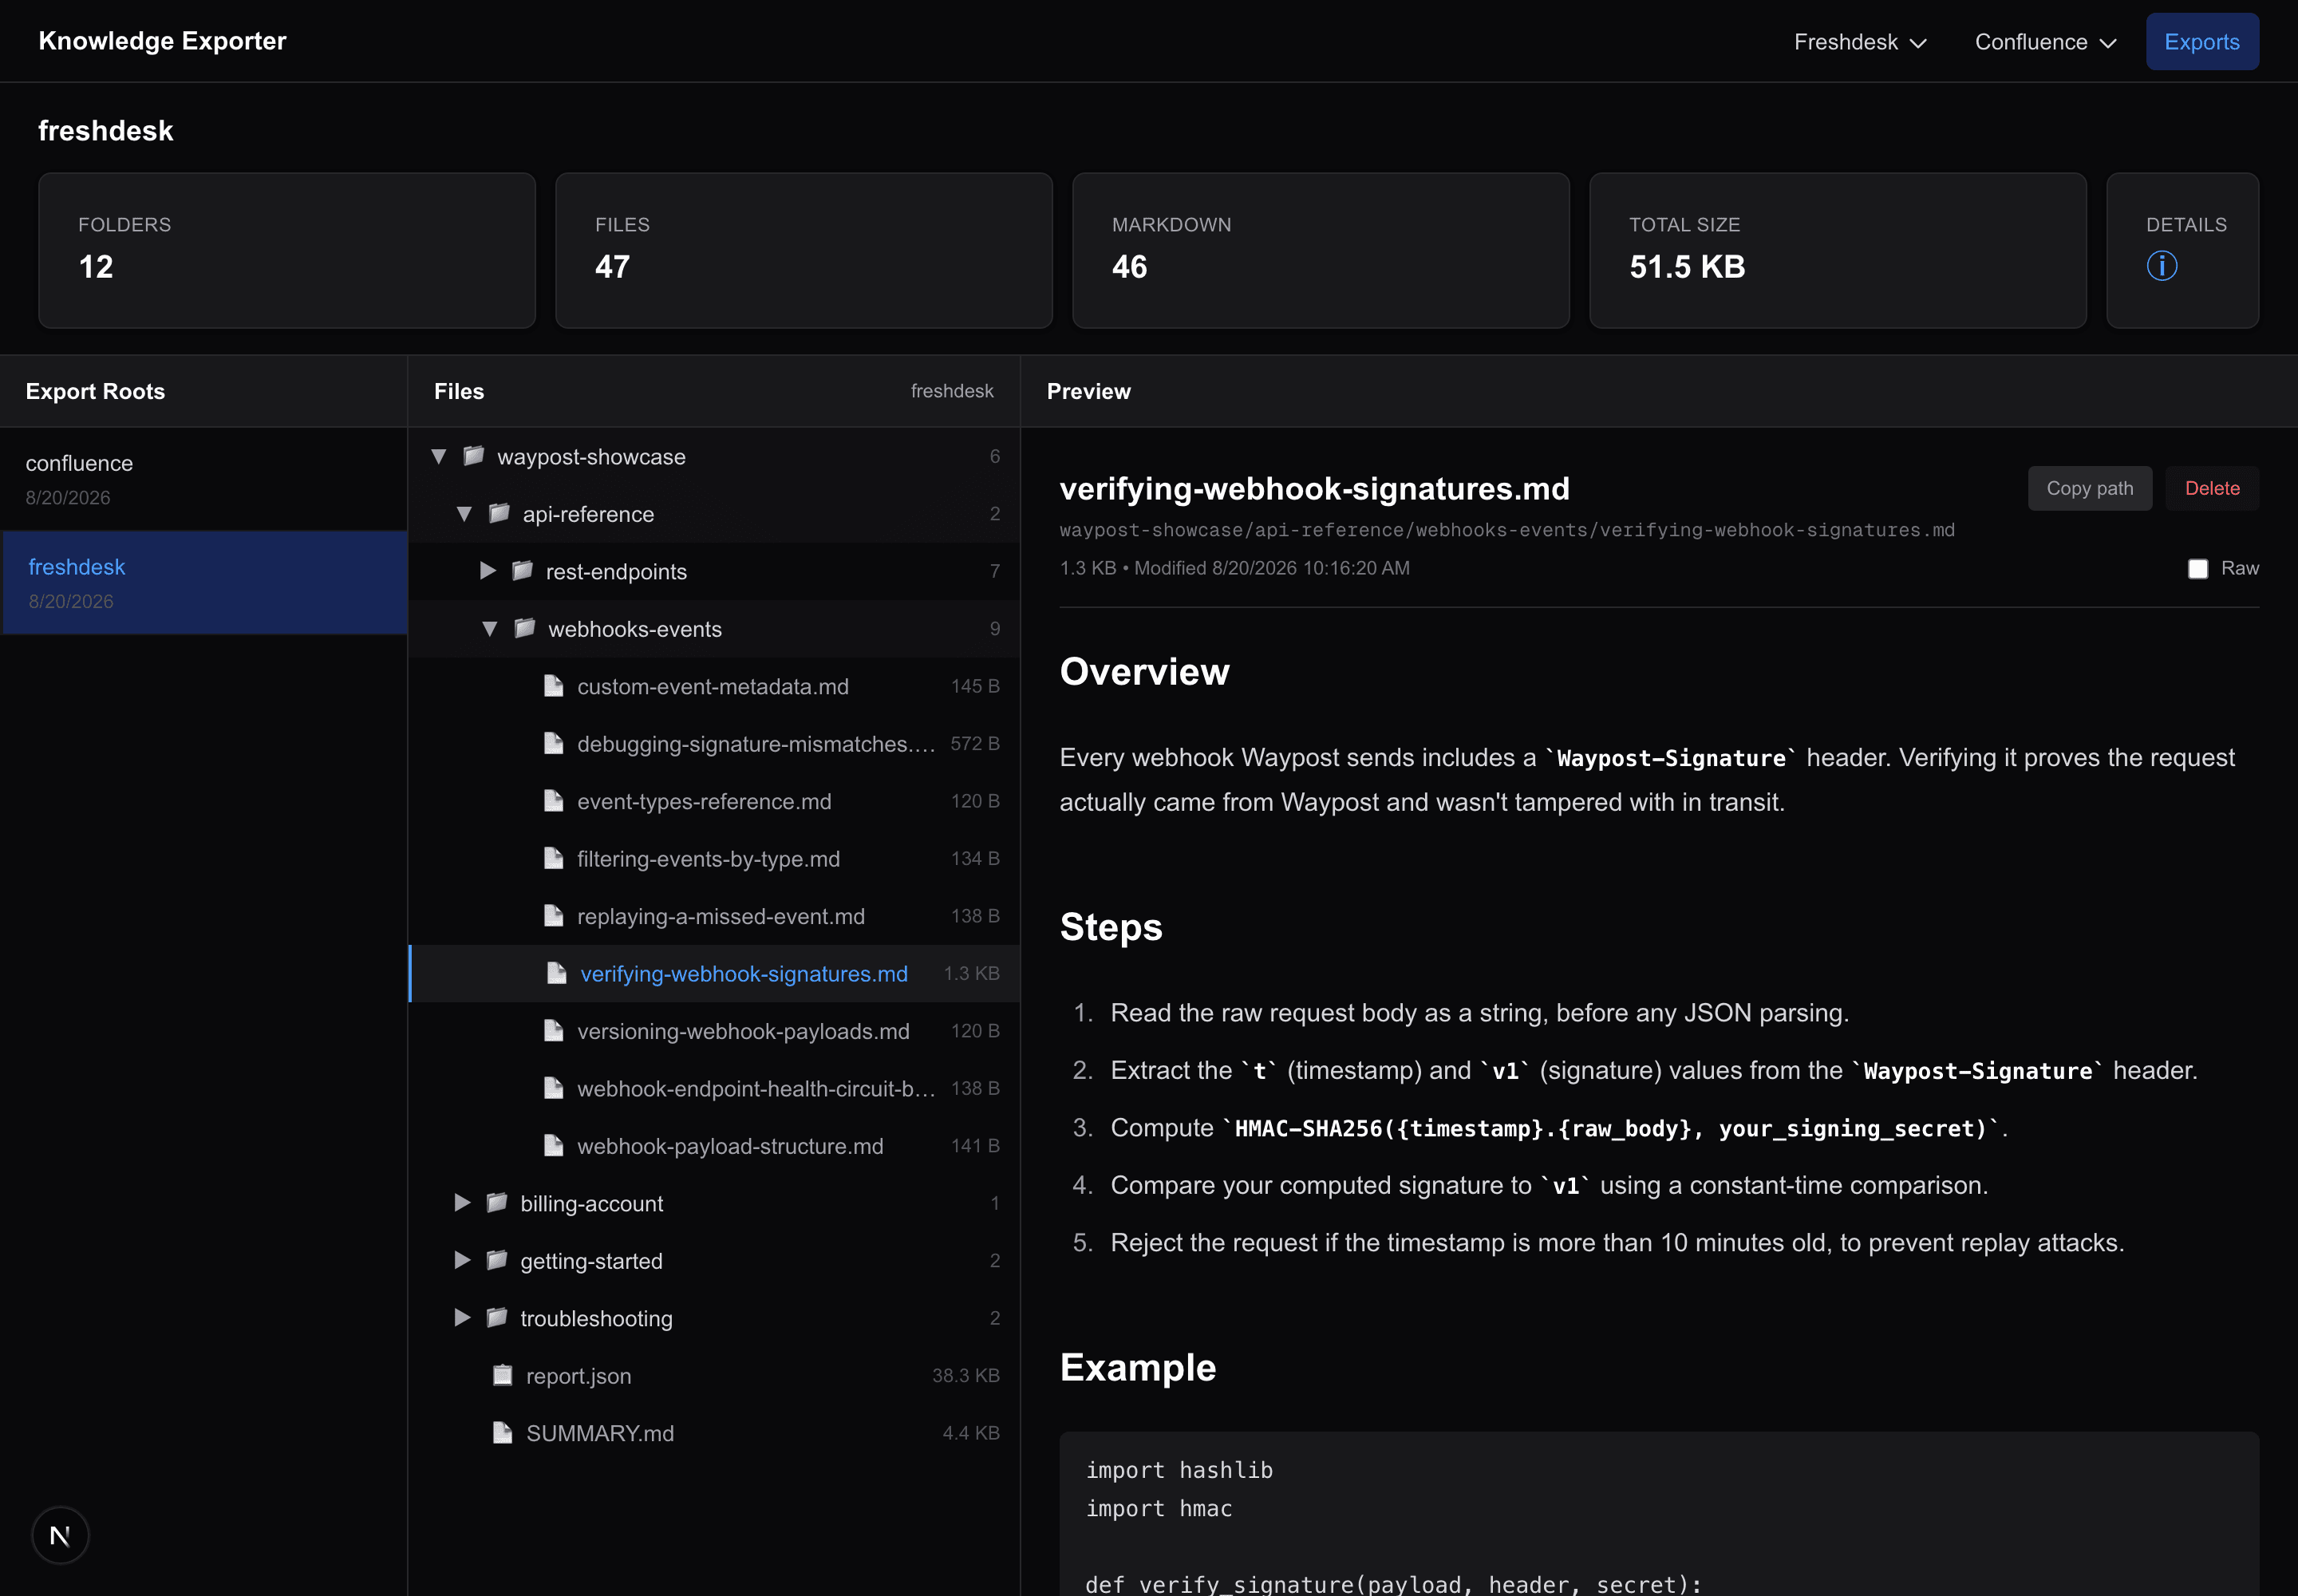
Task: Click the 'Modified 8/20/2026 10:16:20 AM' text
Action: 1272,568
